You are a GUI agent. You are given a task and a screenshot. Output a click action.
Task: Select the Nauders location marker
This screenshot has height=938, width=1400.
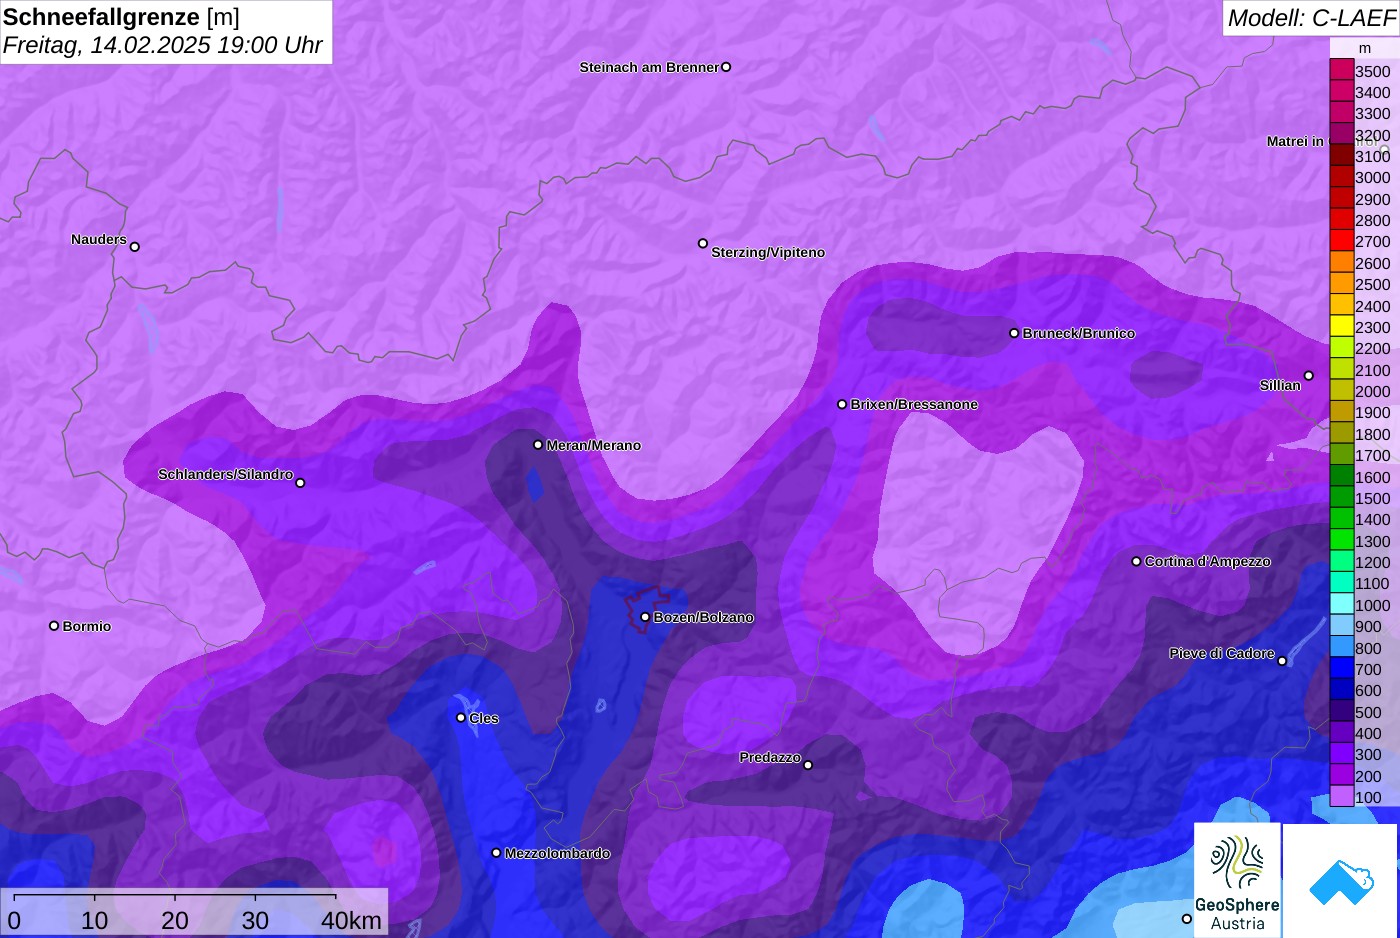click(x=135, y=246)
